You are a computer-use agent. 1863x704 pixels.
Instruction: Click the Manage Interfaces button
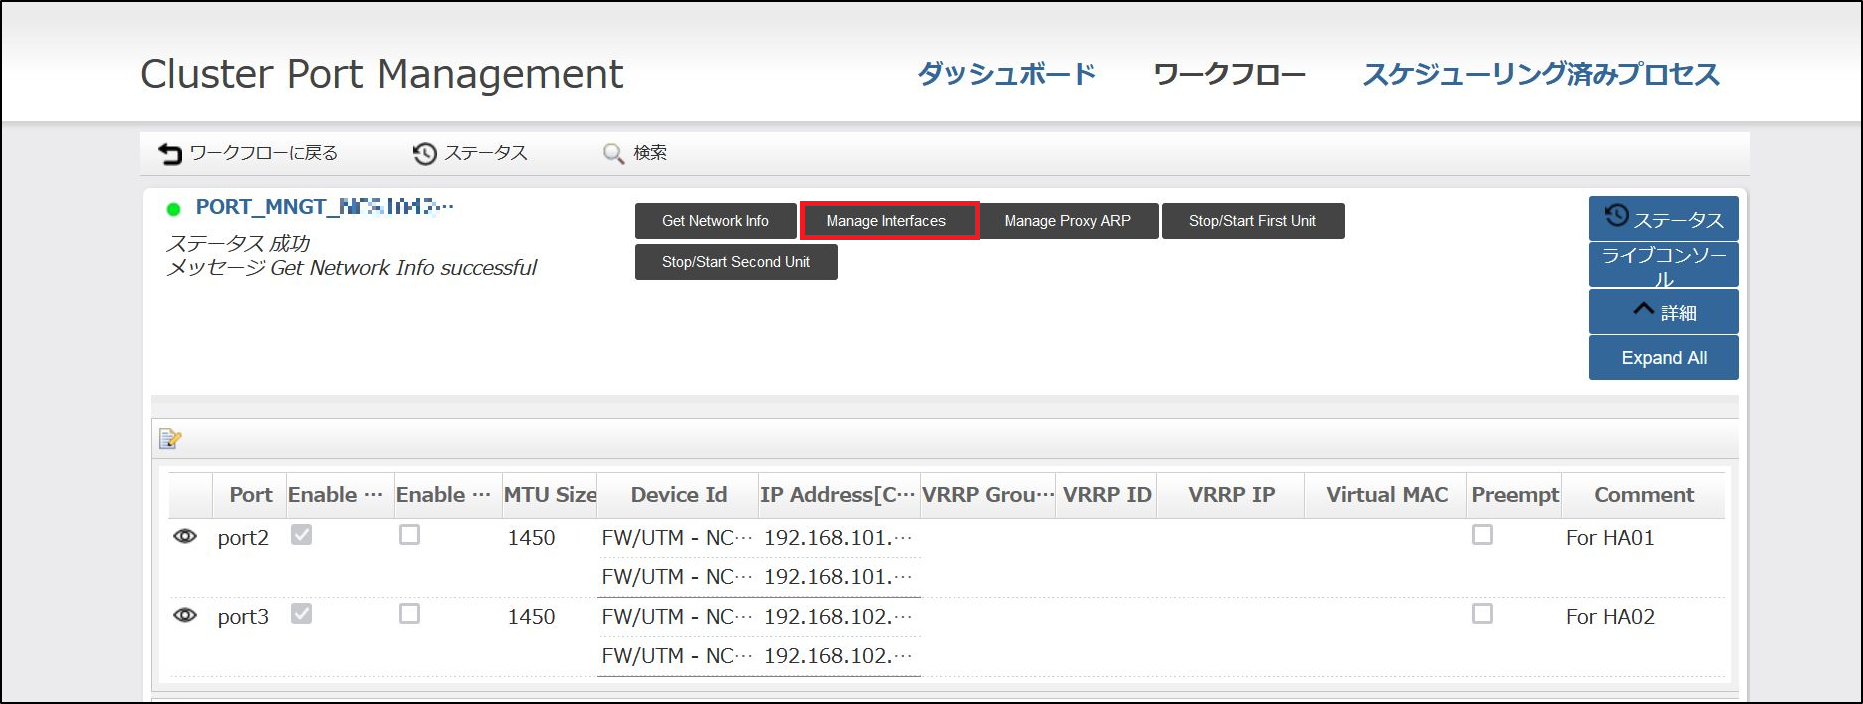click(x=887, y=221)
